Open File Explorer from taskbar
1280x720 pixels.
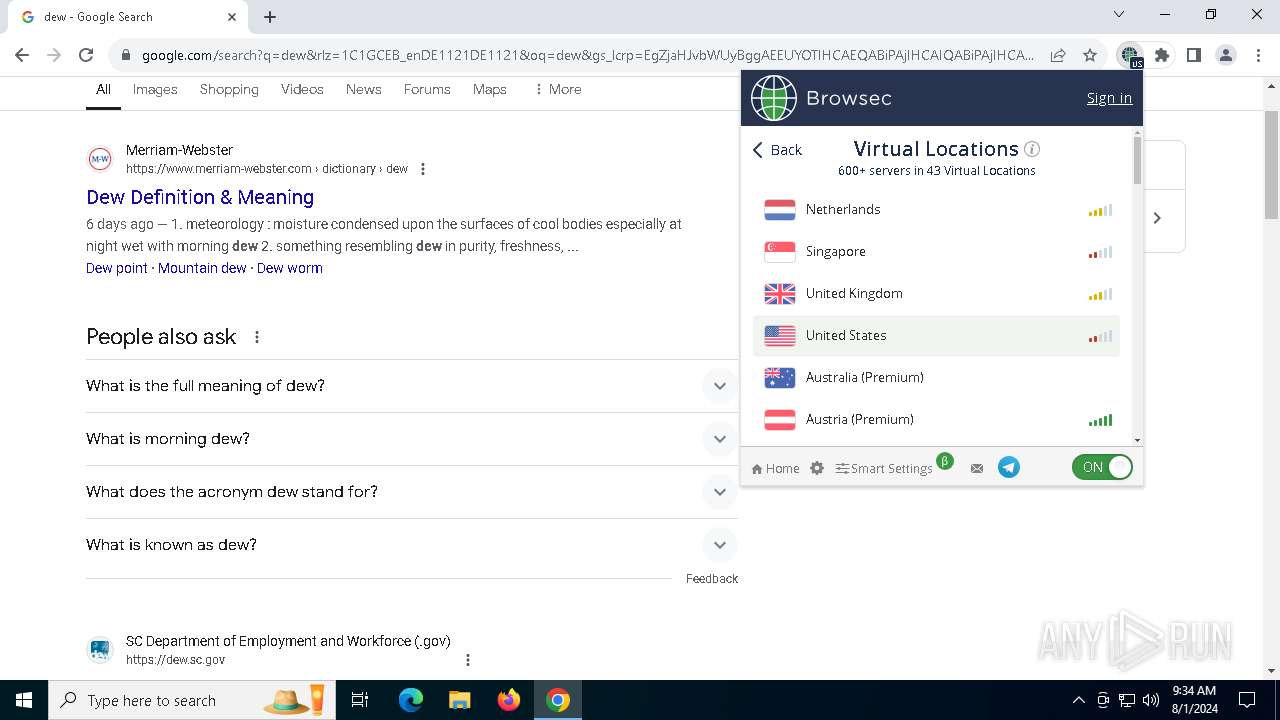[x=459, y=700]
